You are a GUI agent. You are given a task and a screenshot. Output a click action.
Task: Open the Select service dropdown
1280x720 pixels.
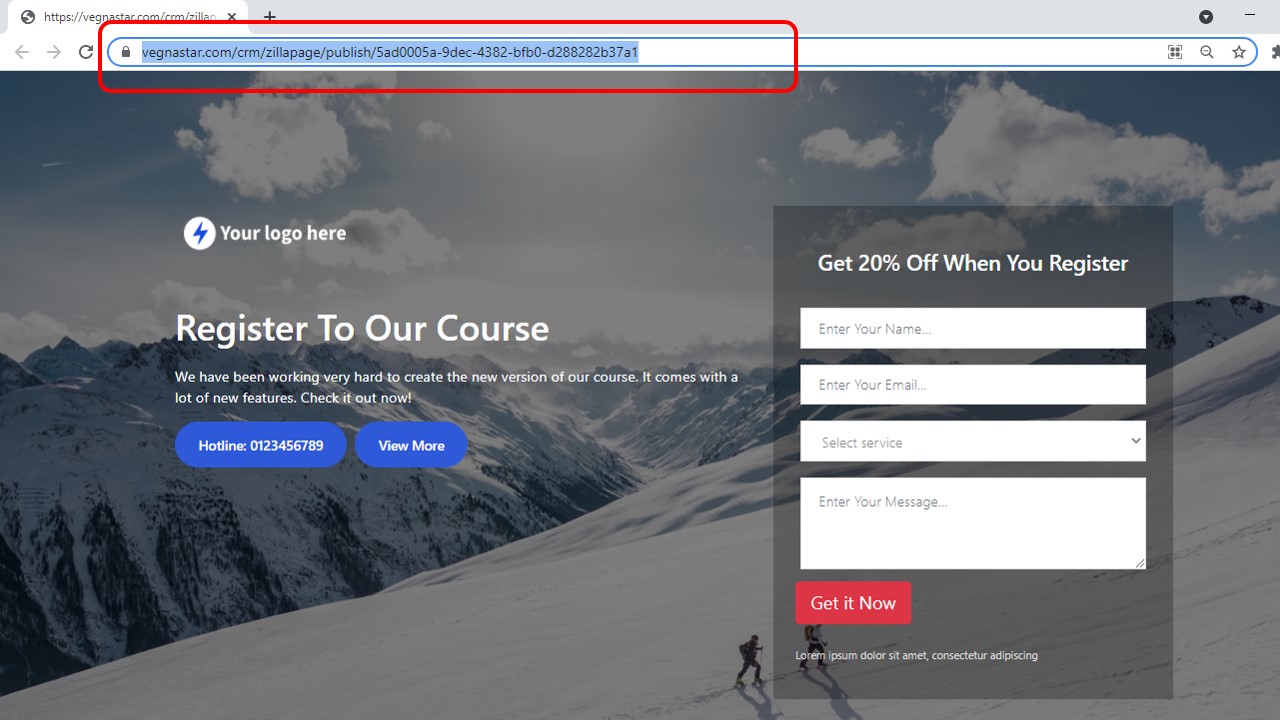coord(972,441)
